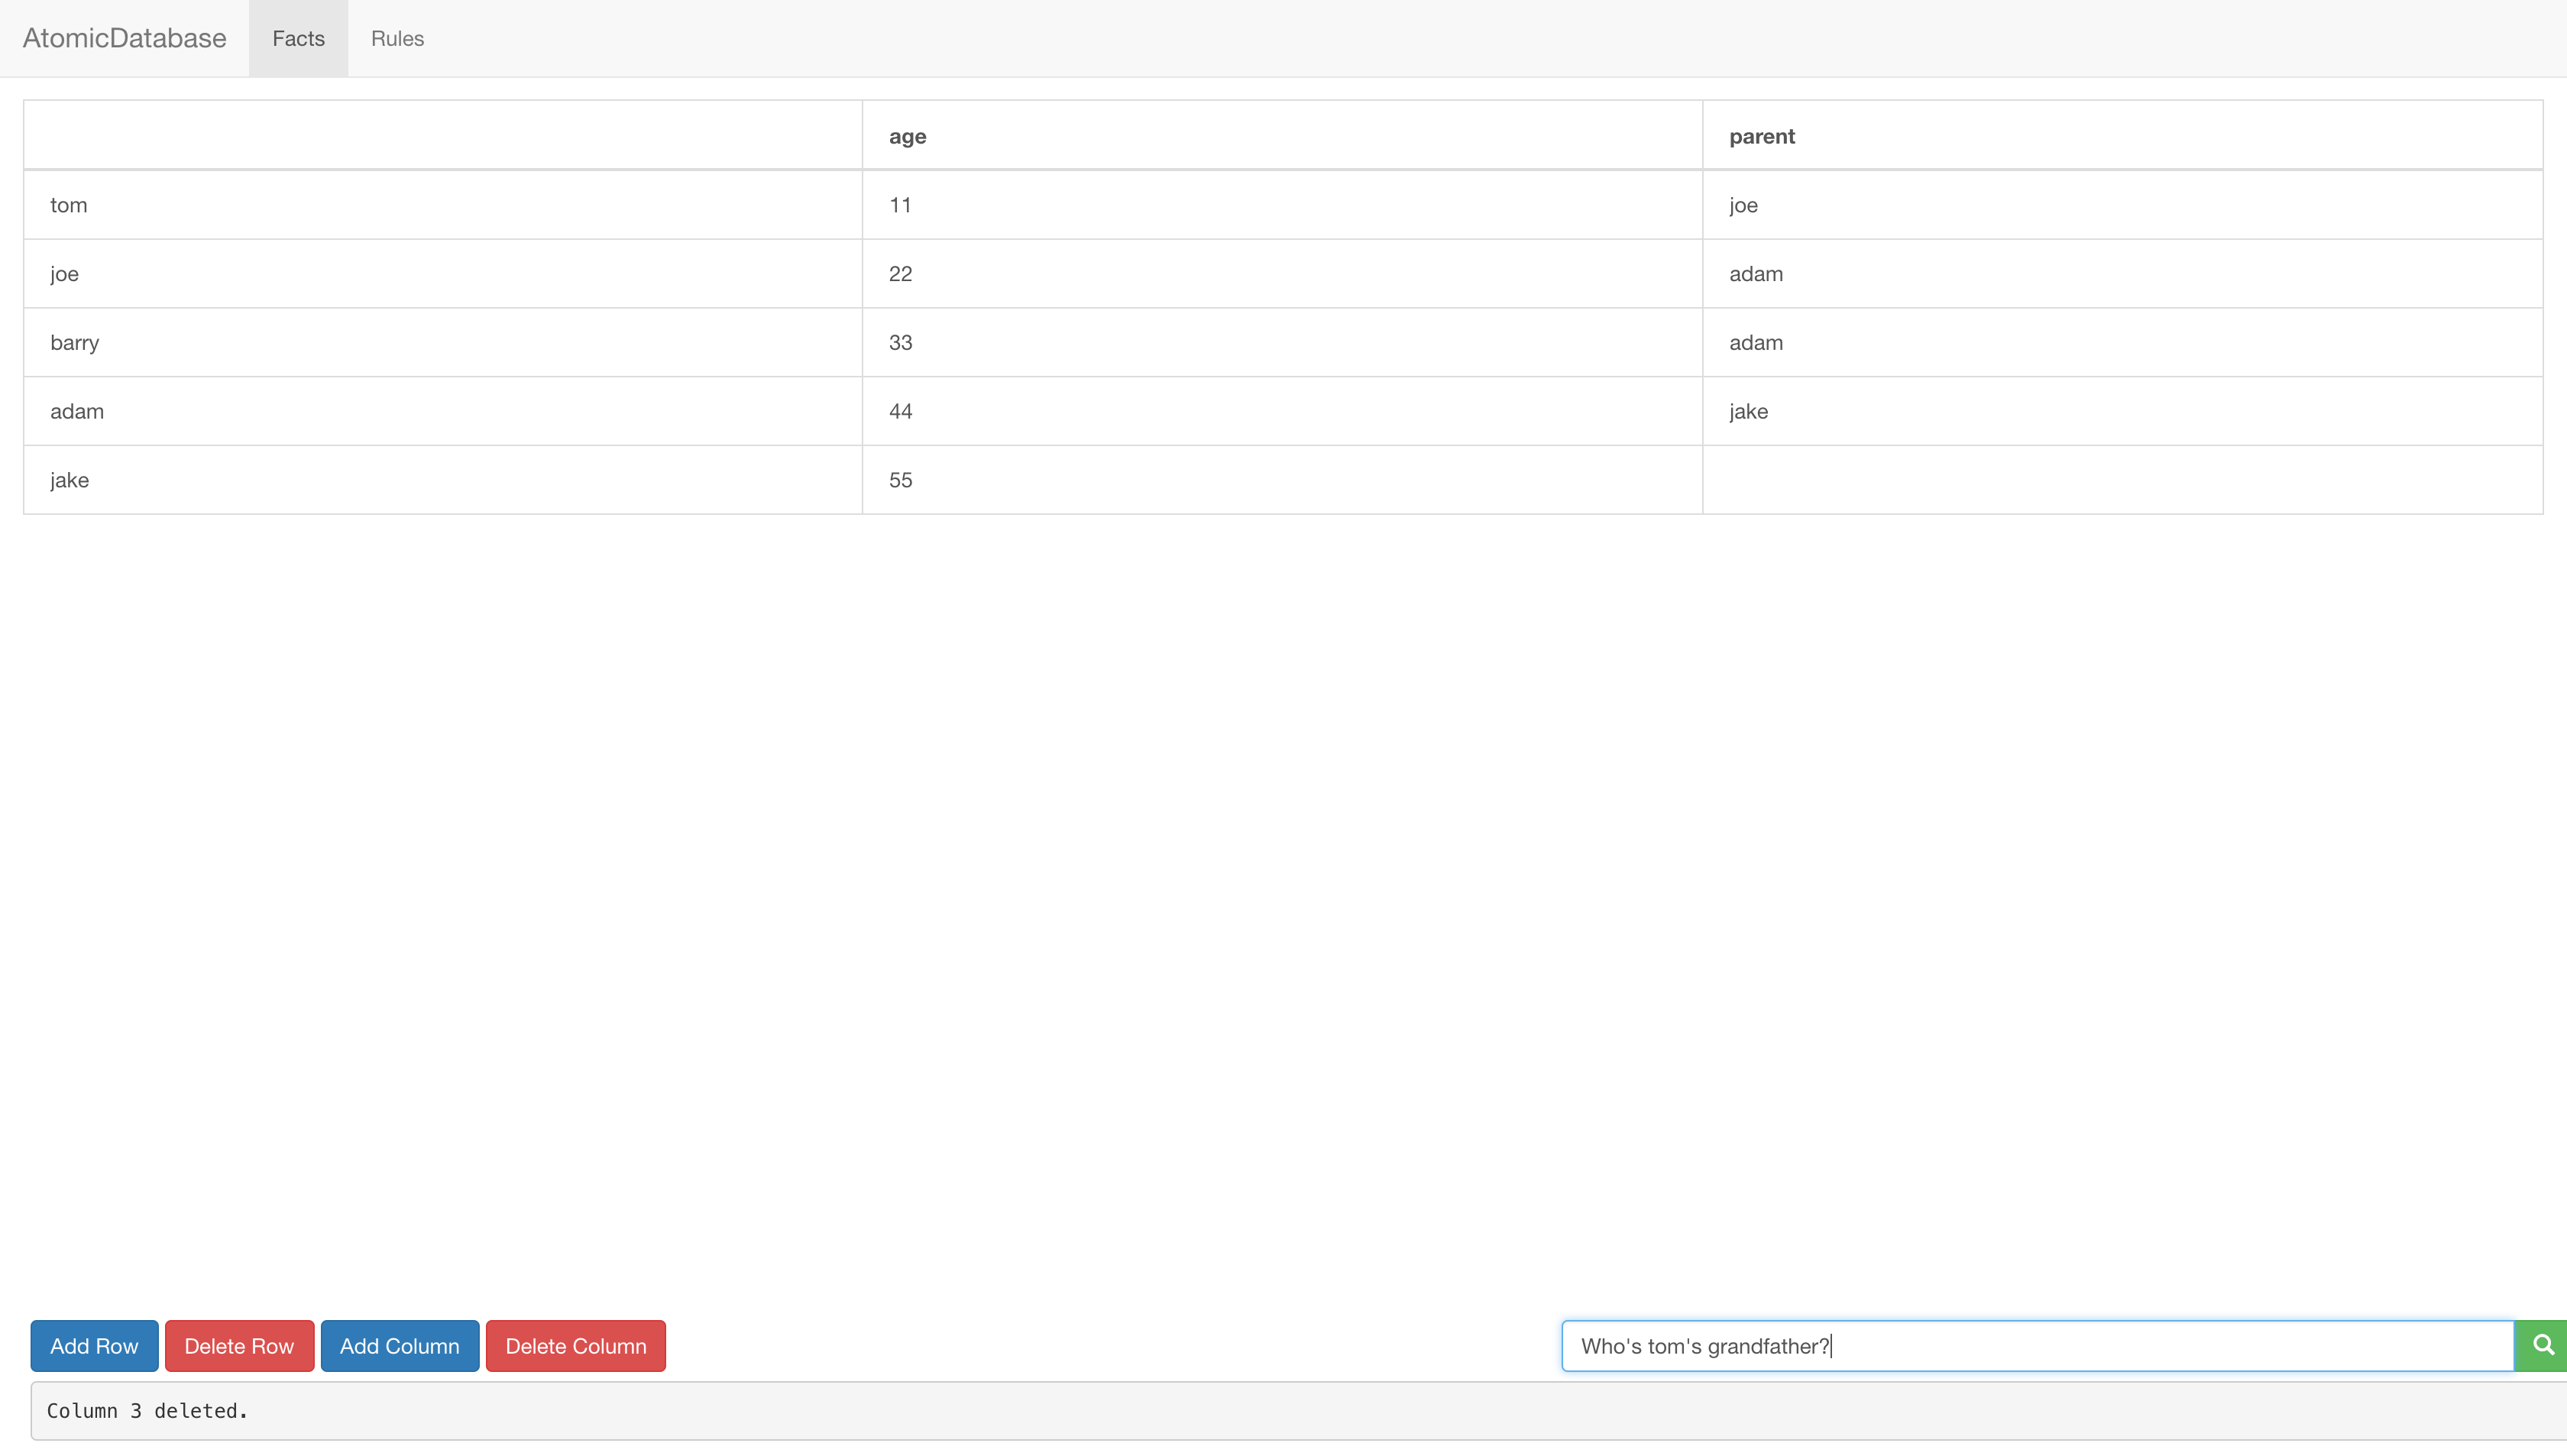Switch to the Facts tab
Screen dimensions: 2567x1456
[x=298, y=38]
